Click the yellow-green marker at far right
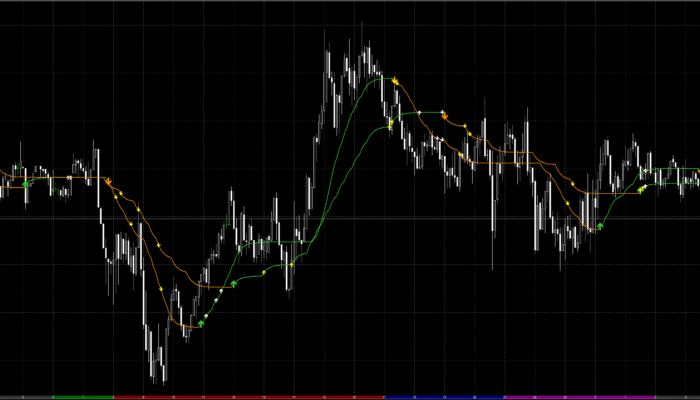The height and width of the screenshot is (400, 700). click(642, 188)
